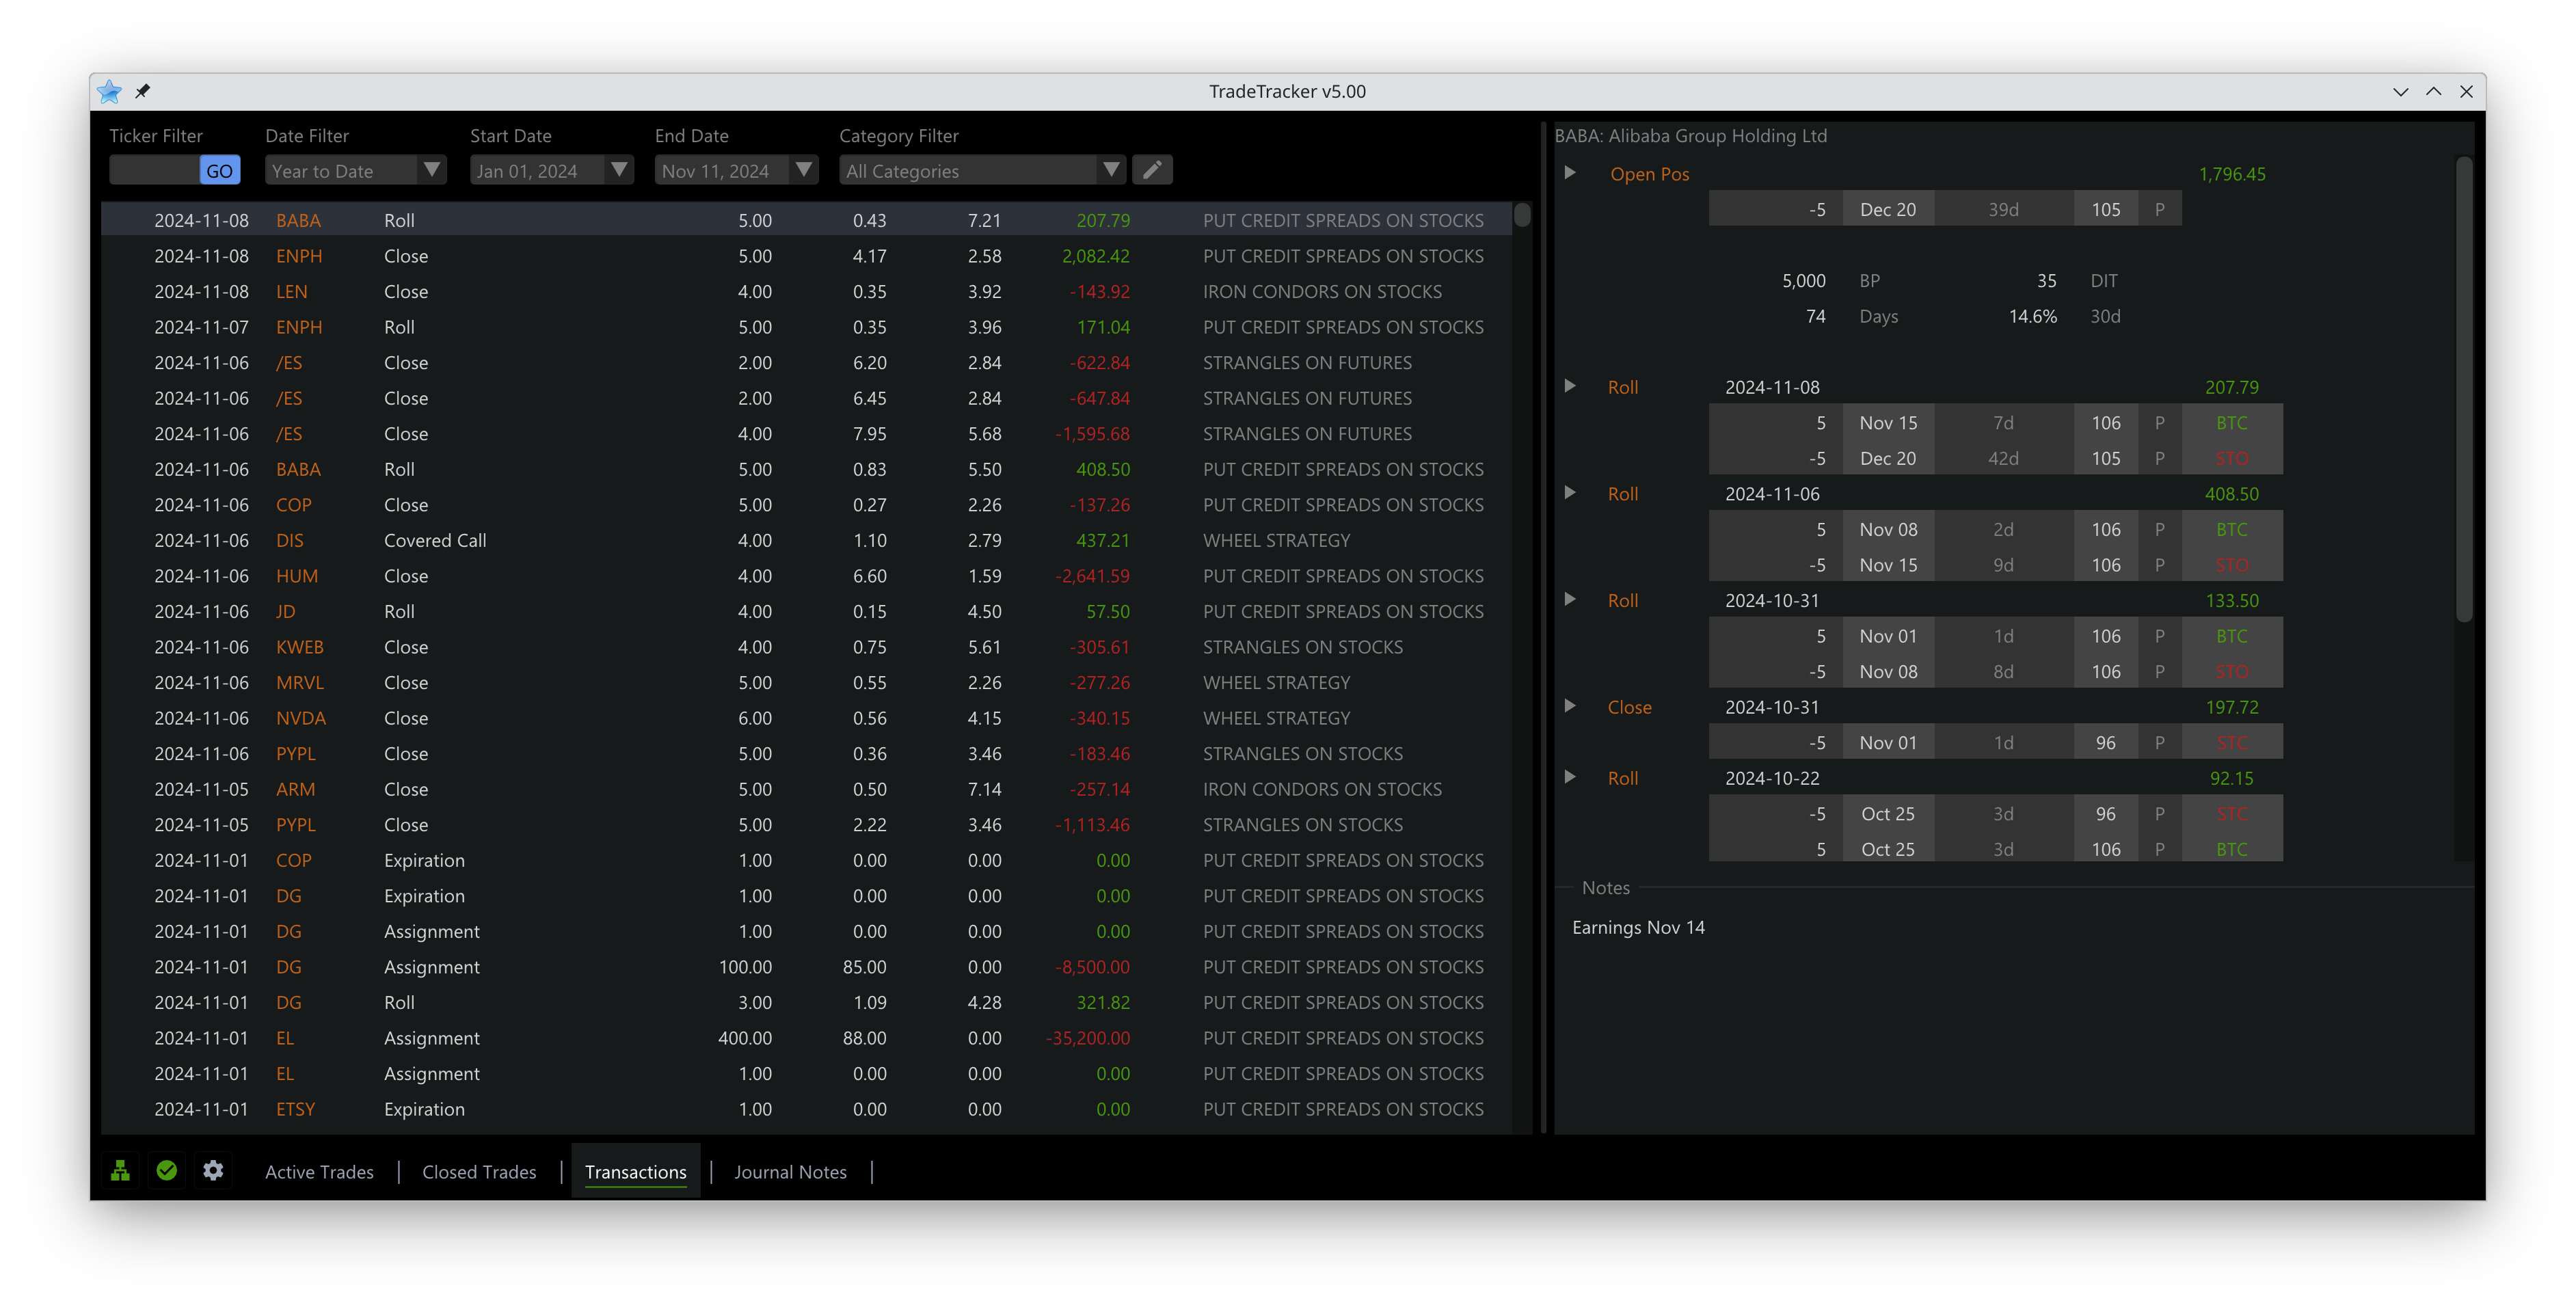Screen dimensions: 2576x1307
Task: Click the green checkmark status icon
Action: click(x=166, y=1170)
